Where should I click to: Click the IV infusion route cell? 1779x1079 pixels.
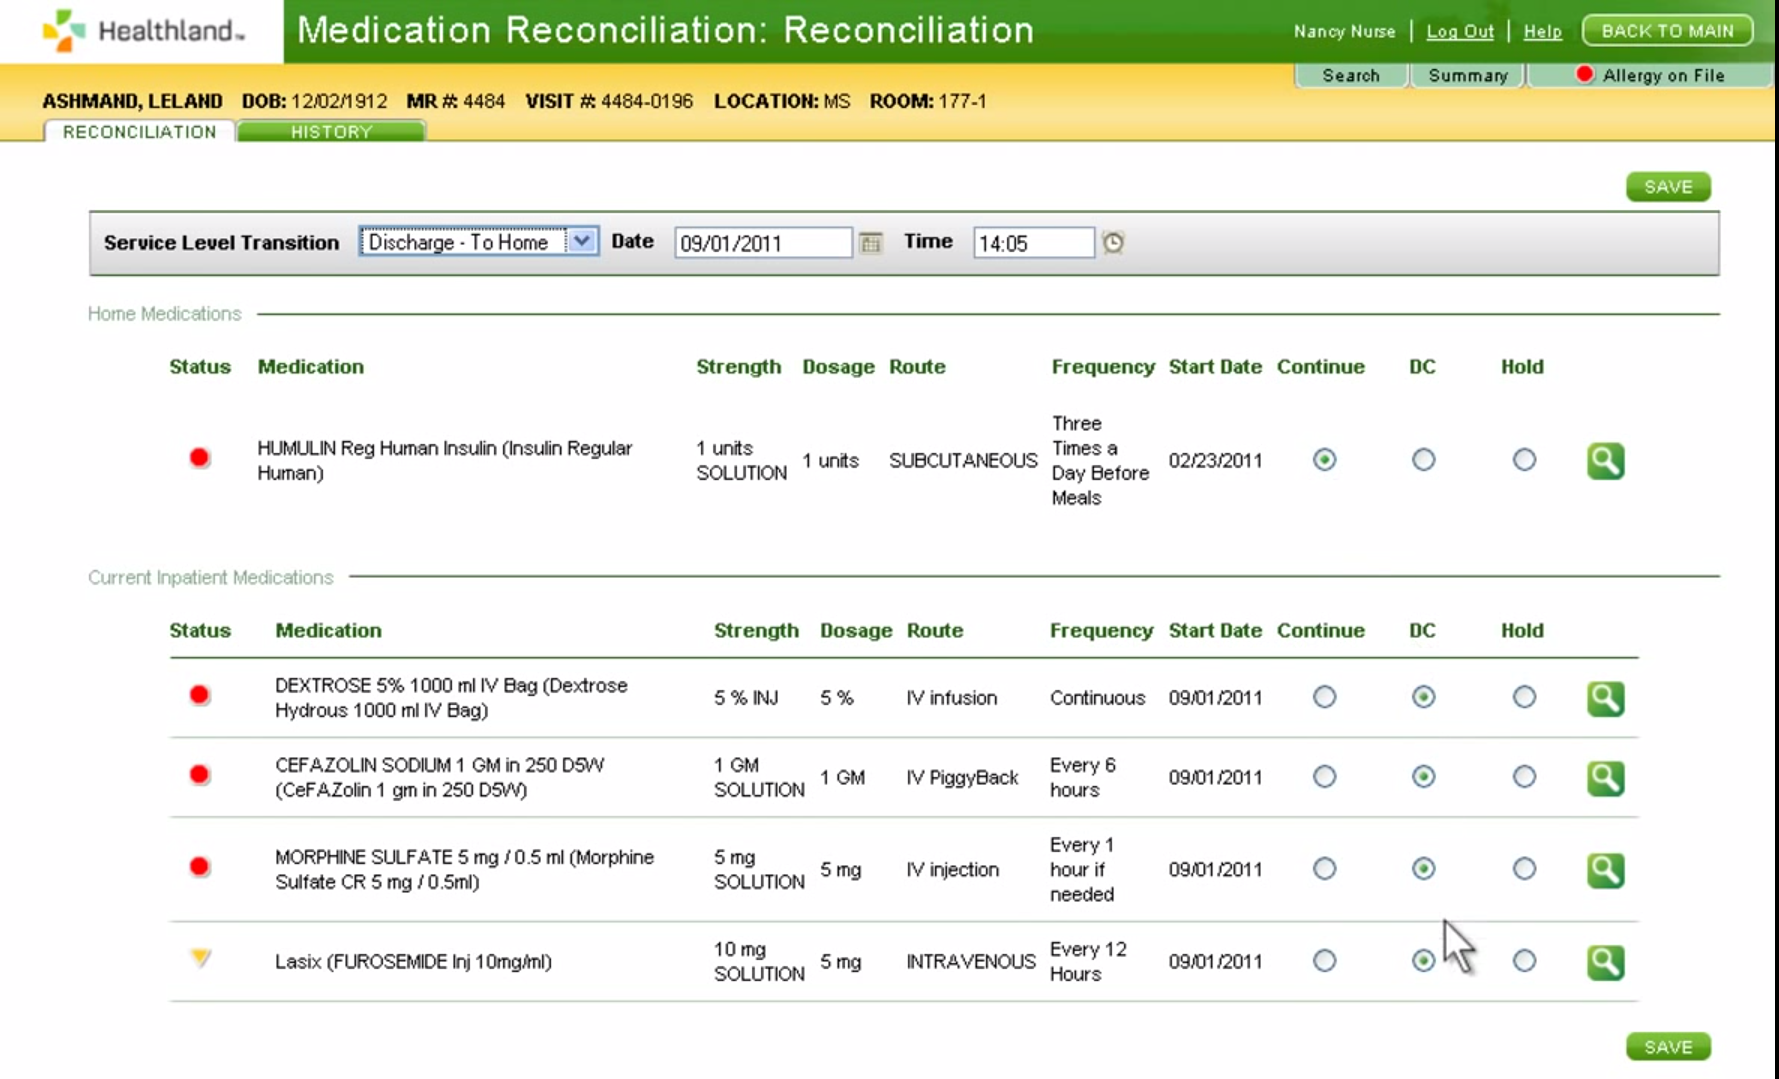point(951,697)
